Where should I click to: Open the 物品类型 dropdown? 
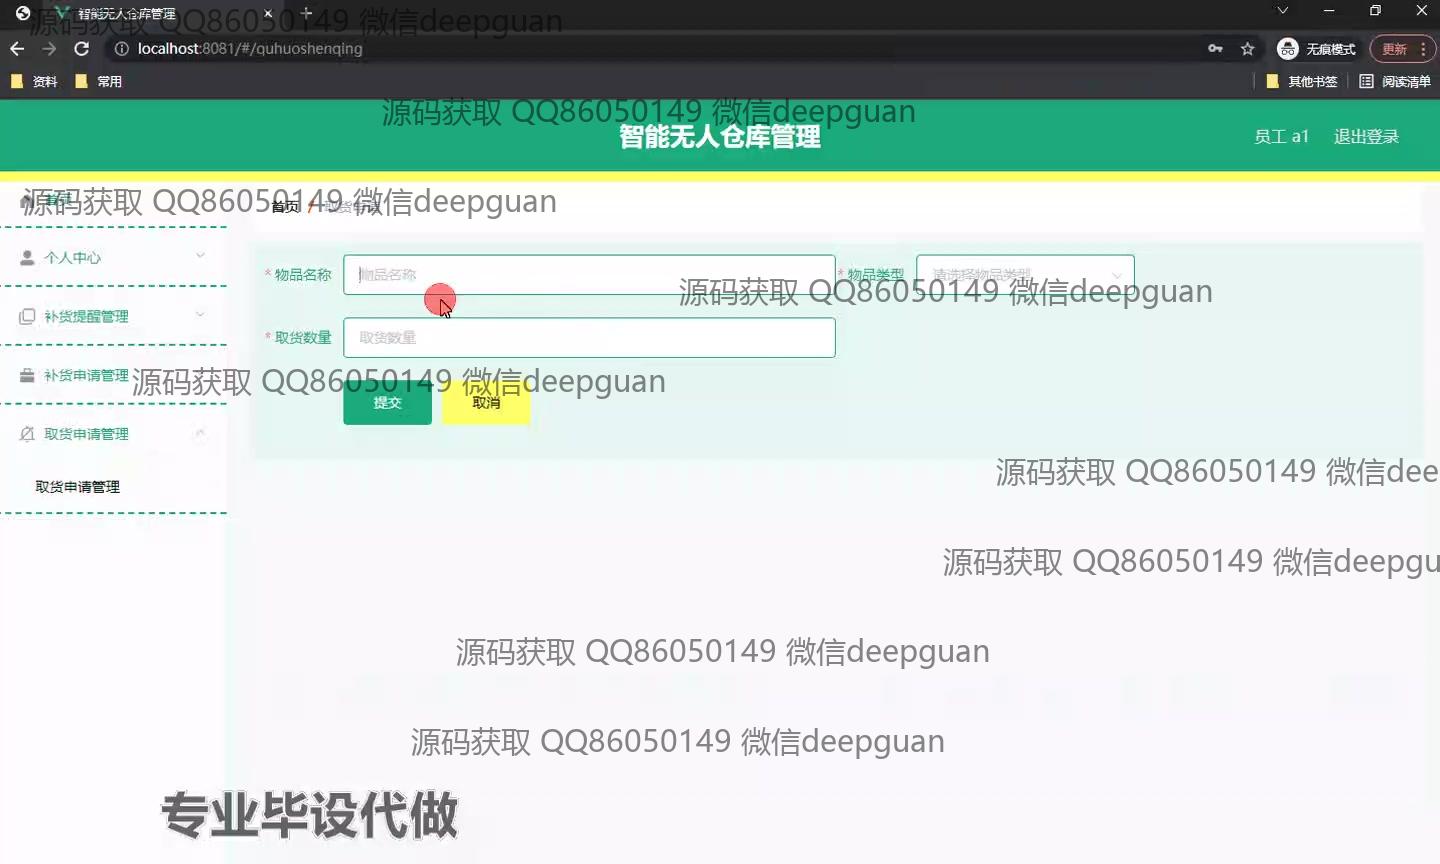tap(1025, 274)
